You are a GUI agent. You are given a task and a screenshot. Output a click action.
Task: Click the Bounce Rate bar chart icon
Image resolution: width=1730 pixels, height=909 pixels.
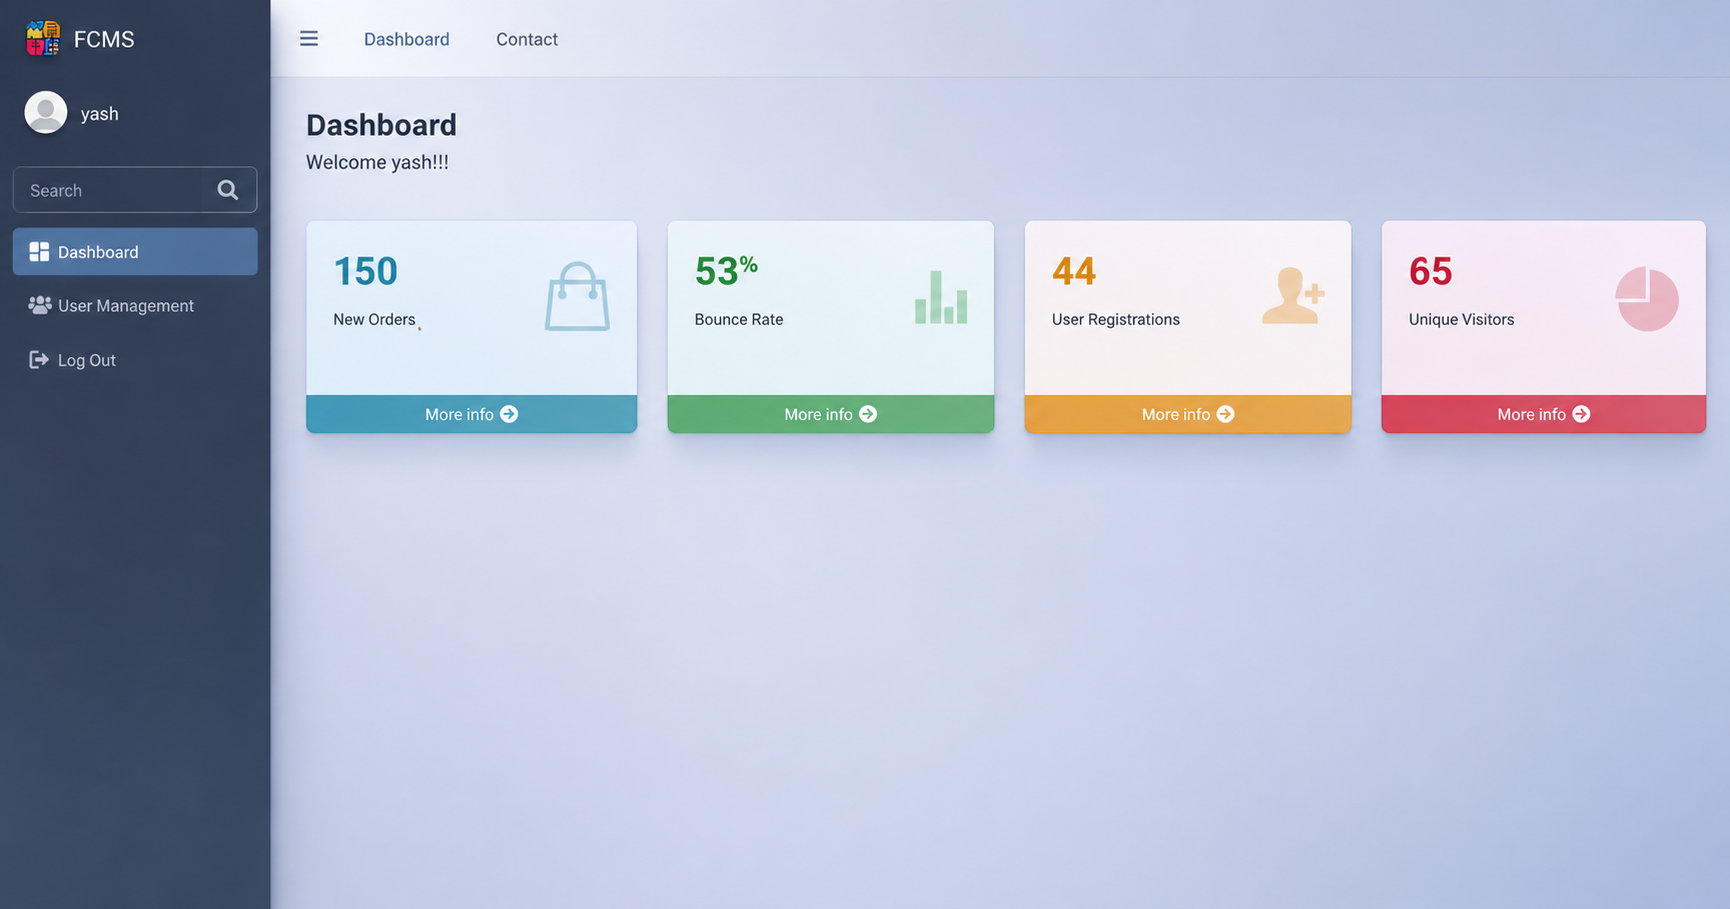click(x=941, y=297)
